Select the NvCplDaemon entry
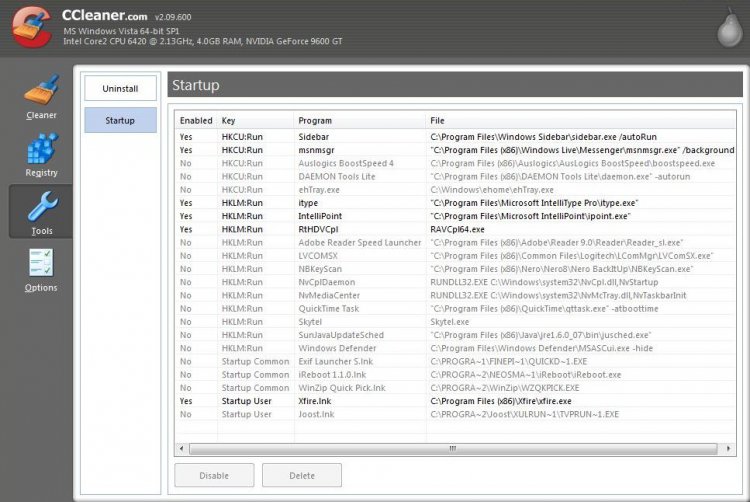Screen dimensions: 750x502 455,282
